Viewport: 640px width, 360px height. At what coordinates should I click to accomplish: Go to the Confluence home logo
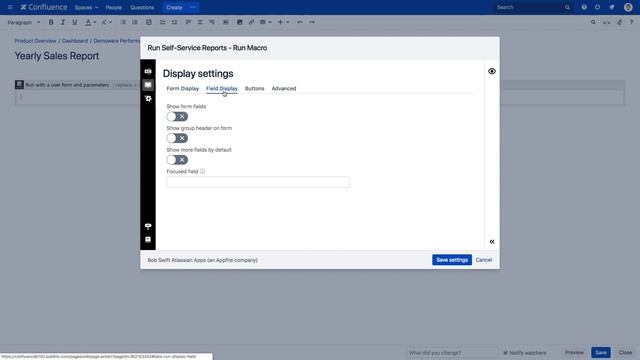point(44,7)
